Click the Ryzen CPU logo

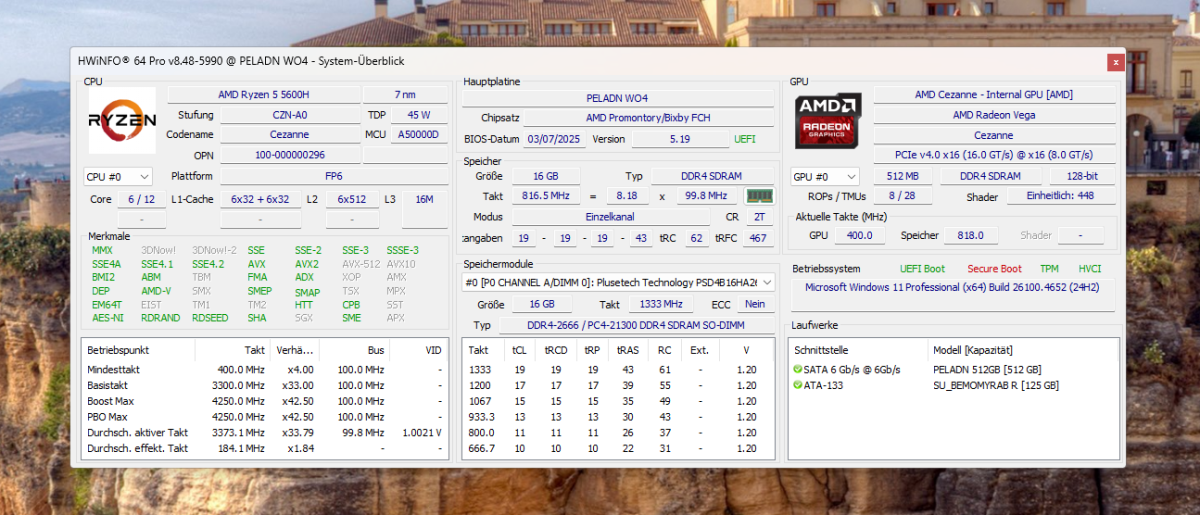[x=122, y=120]
